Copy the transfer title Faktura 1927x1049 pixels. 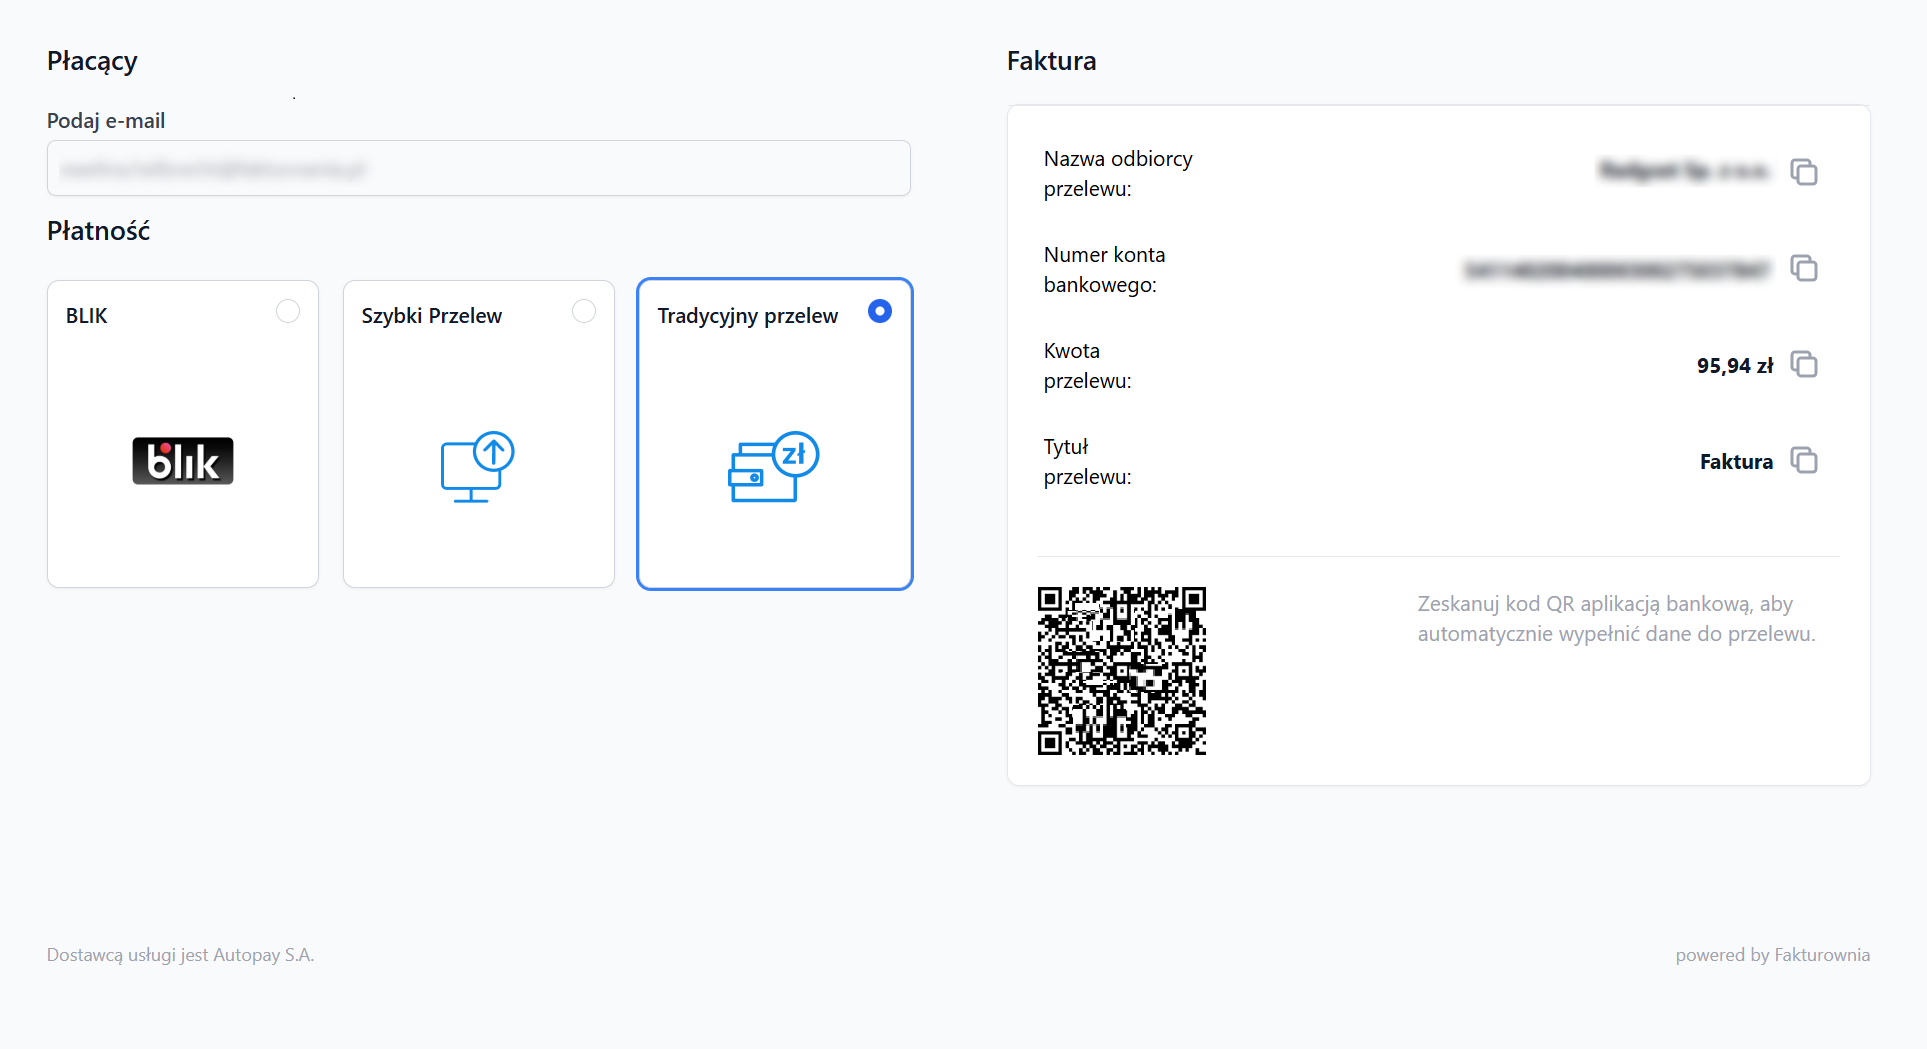click(x=1803, y=460)
